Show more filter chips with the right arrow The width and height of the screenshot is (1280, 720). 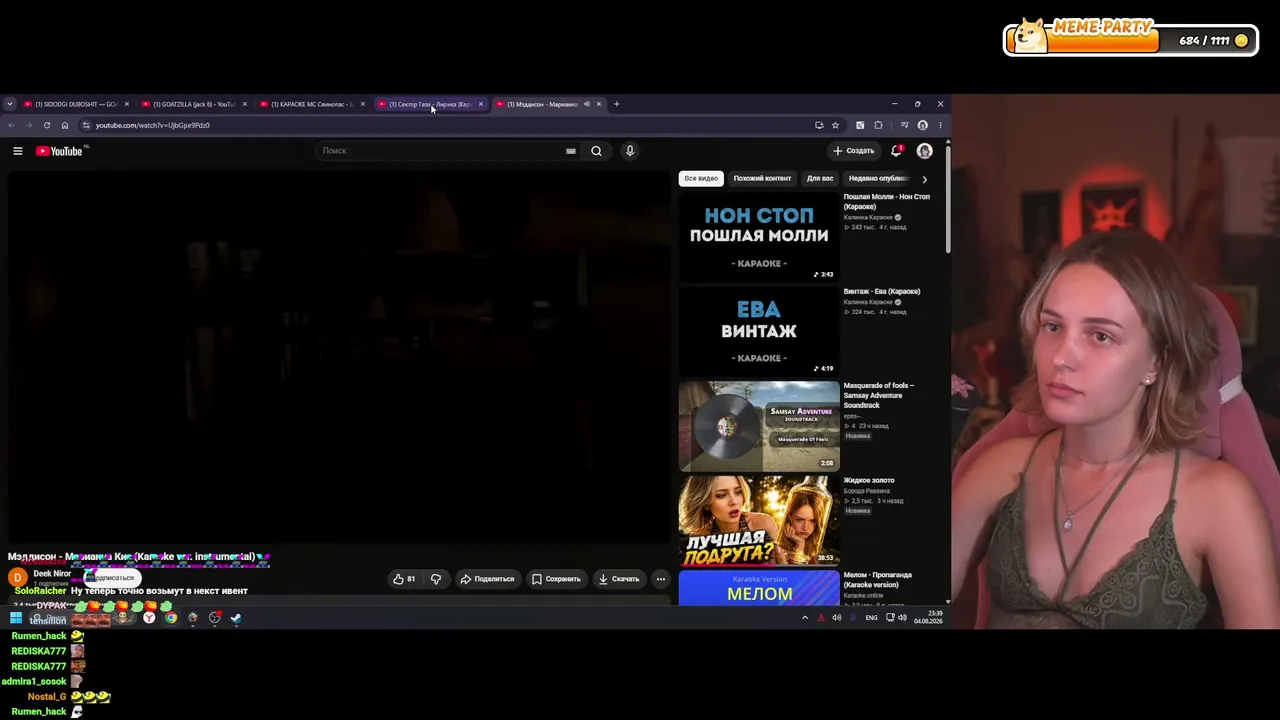pos(924,179)
